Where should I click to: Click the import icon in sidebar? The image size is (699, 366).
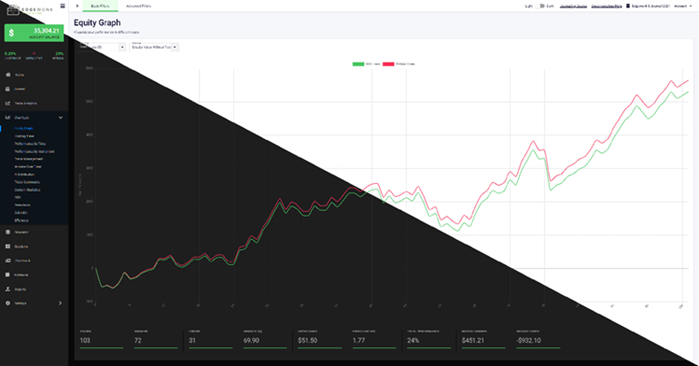point(8,289)
